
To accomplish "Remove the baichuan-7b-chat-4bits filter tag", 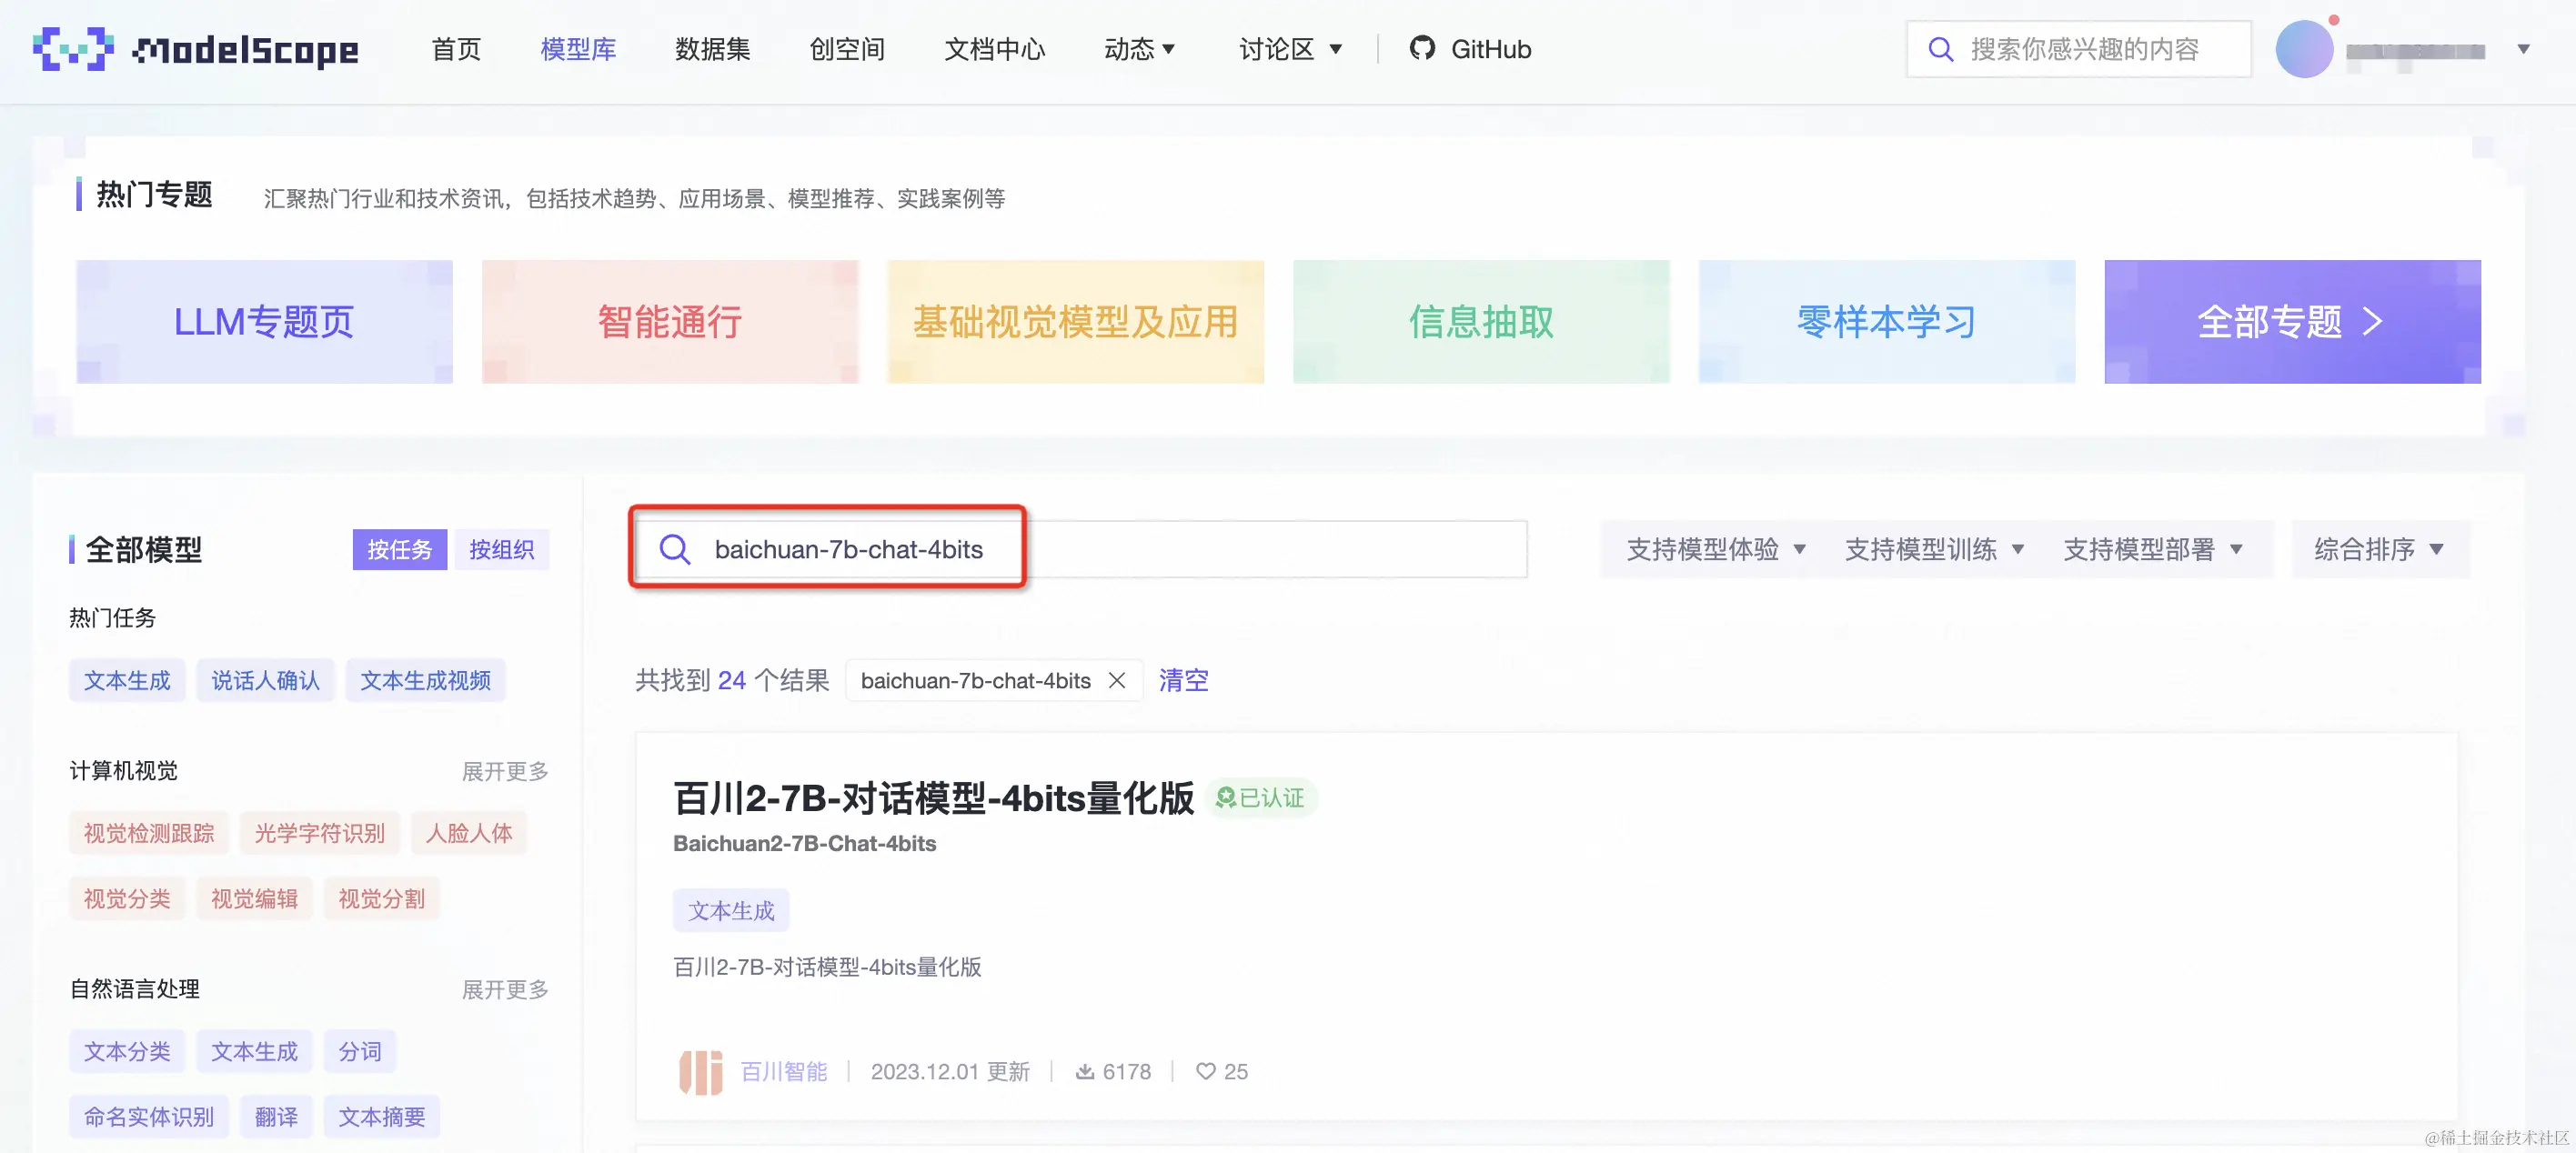I will tap(1117, 680).
